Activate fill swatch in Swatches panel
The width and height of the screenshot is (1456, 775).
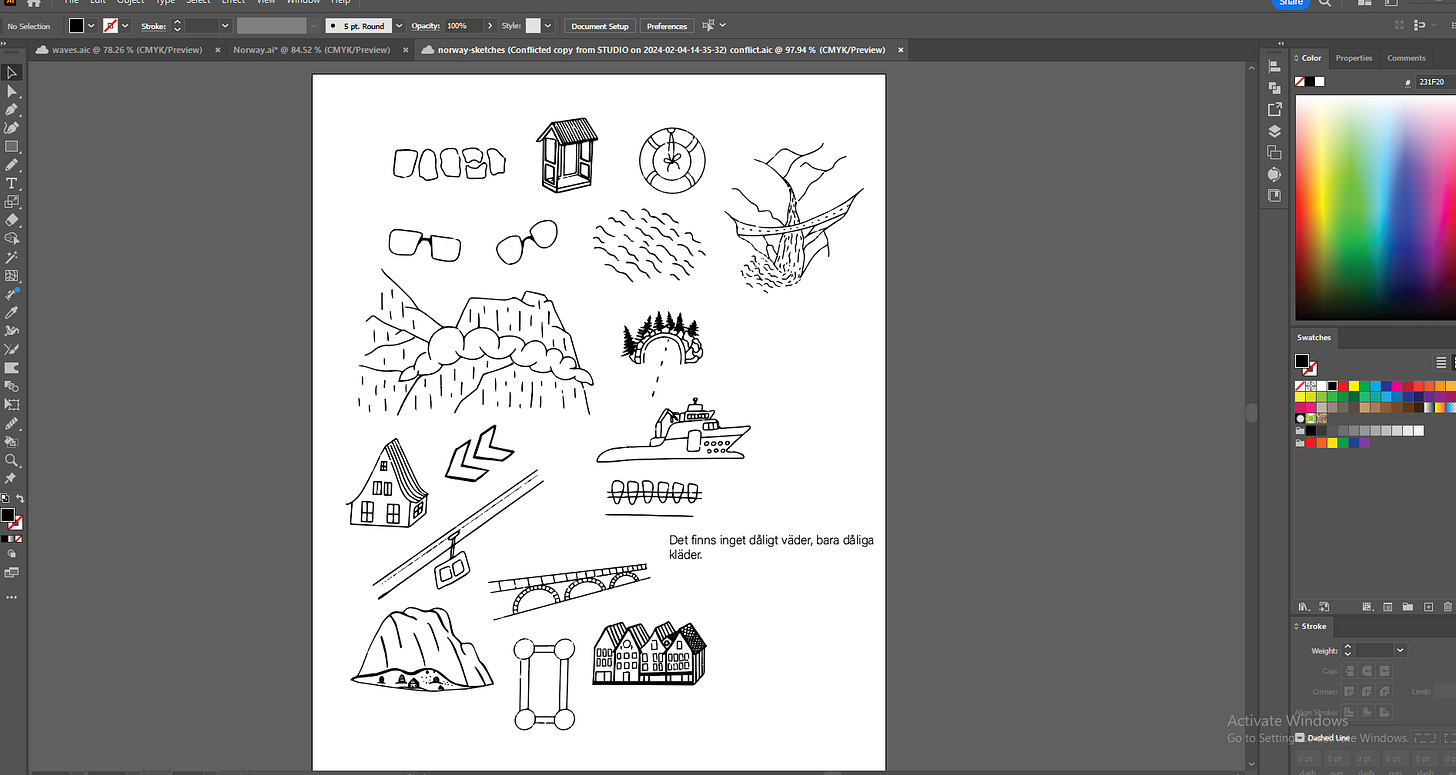click(1302, 361)
